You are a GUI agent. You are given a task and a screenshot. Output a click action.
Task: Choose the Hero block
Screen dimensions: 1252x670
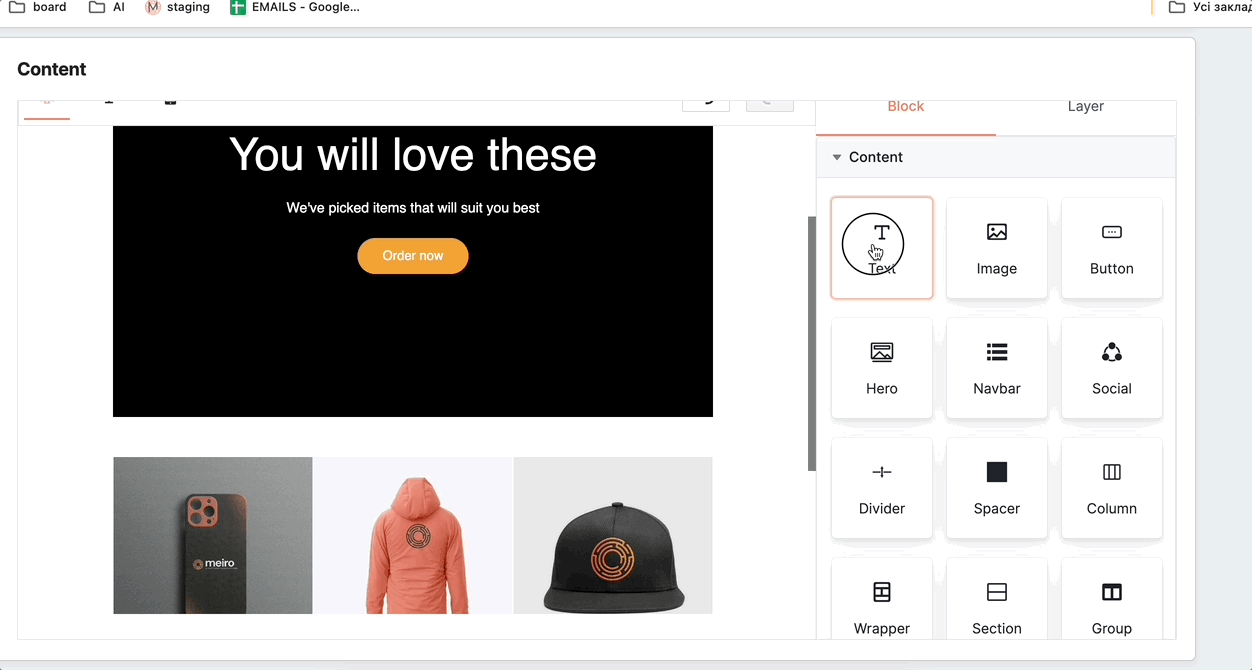tap(881, 367)
